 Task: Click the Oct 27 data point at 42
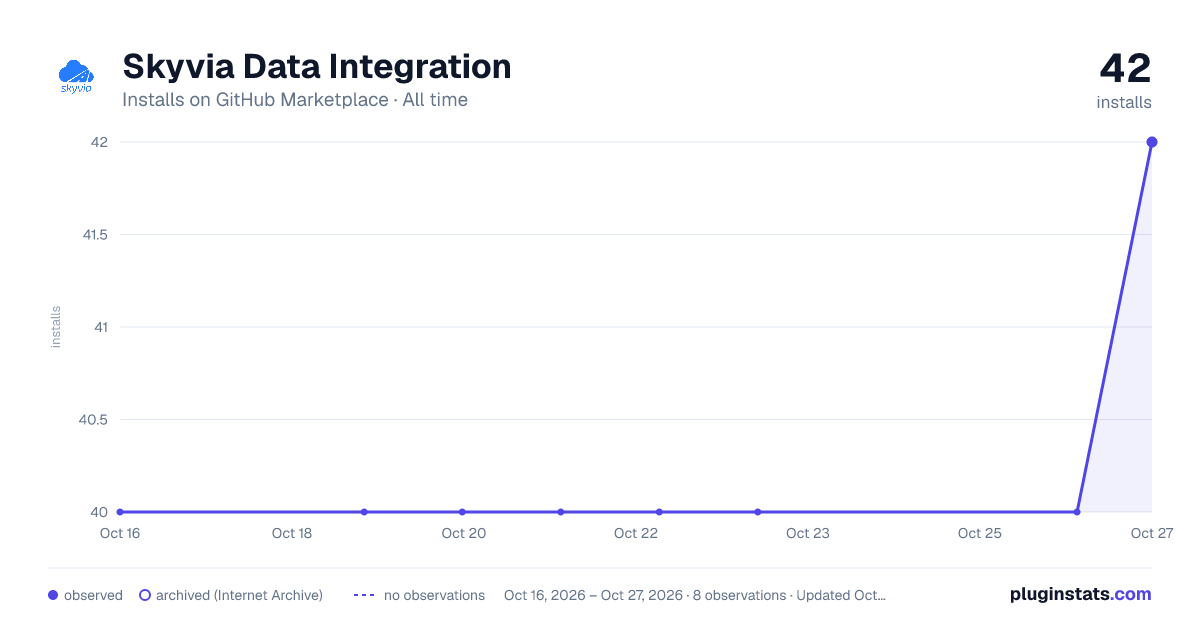coord(1152,142)
